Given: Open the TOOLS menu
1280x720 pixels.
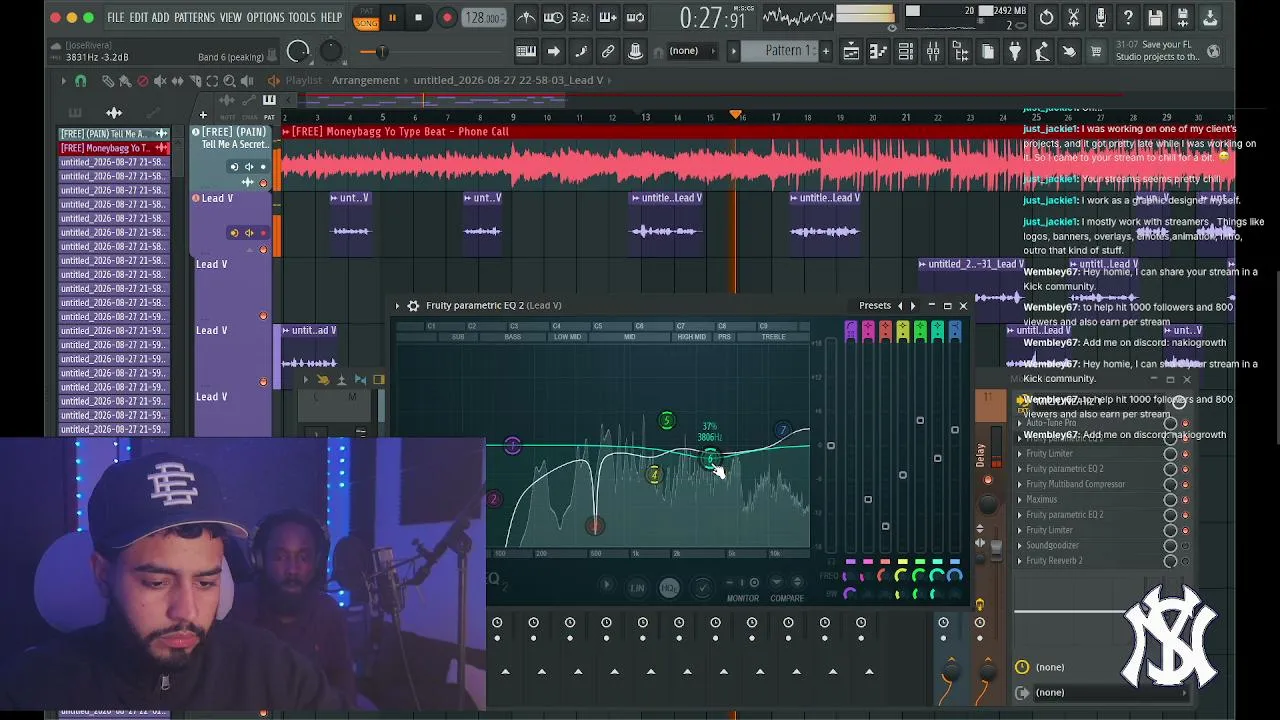Looking at the screenshot, I should (x=302, y=17).
